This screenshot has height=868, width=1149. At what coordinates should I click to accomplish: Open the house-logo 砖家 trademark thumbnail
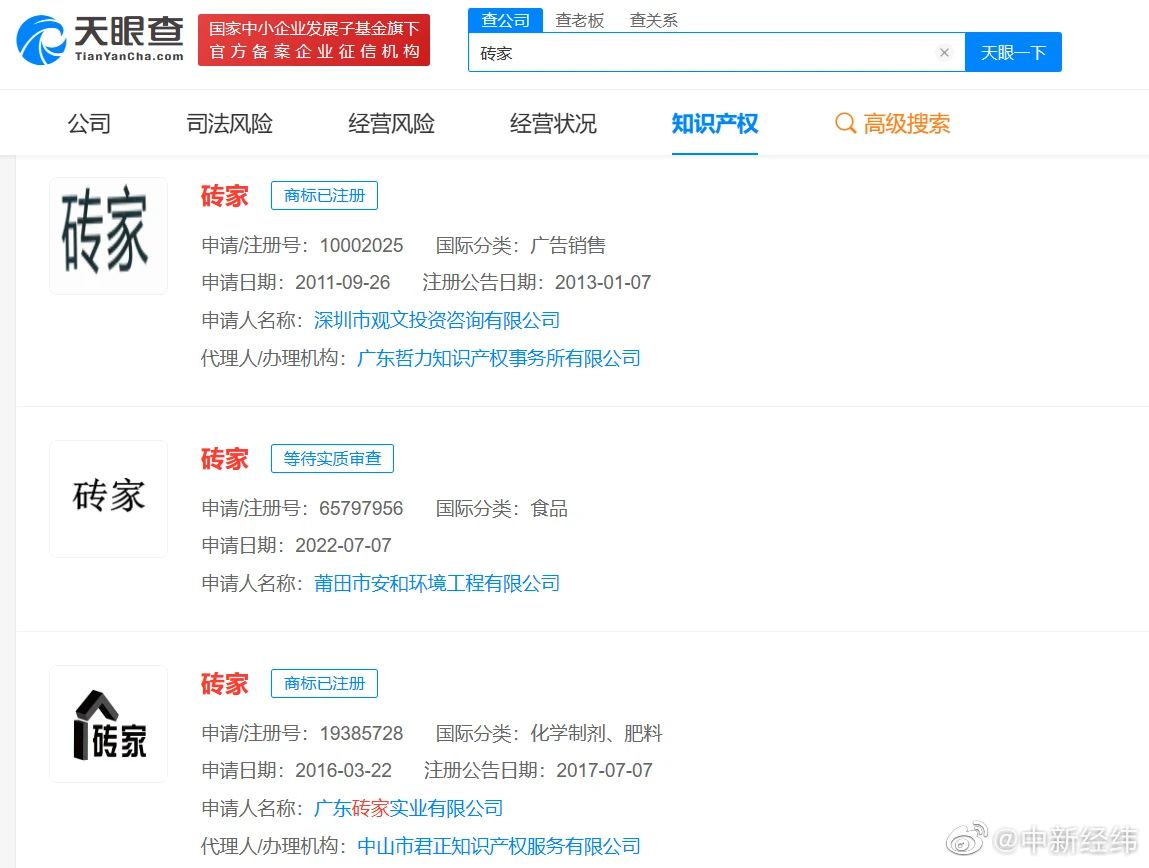click(108, 724)
